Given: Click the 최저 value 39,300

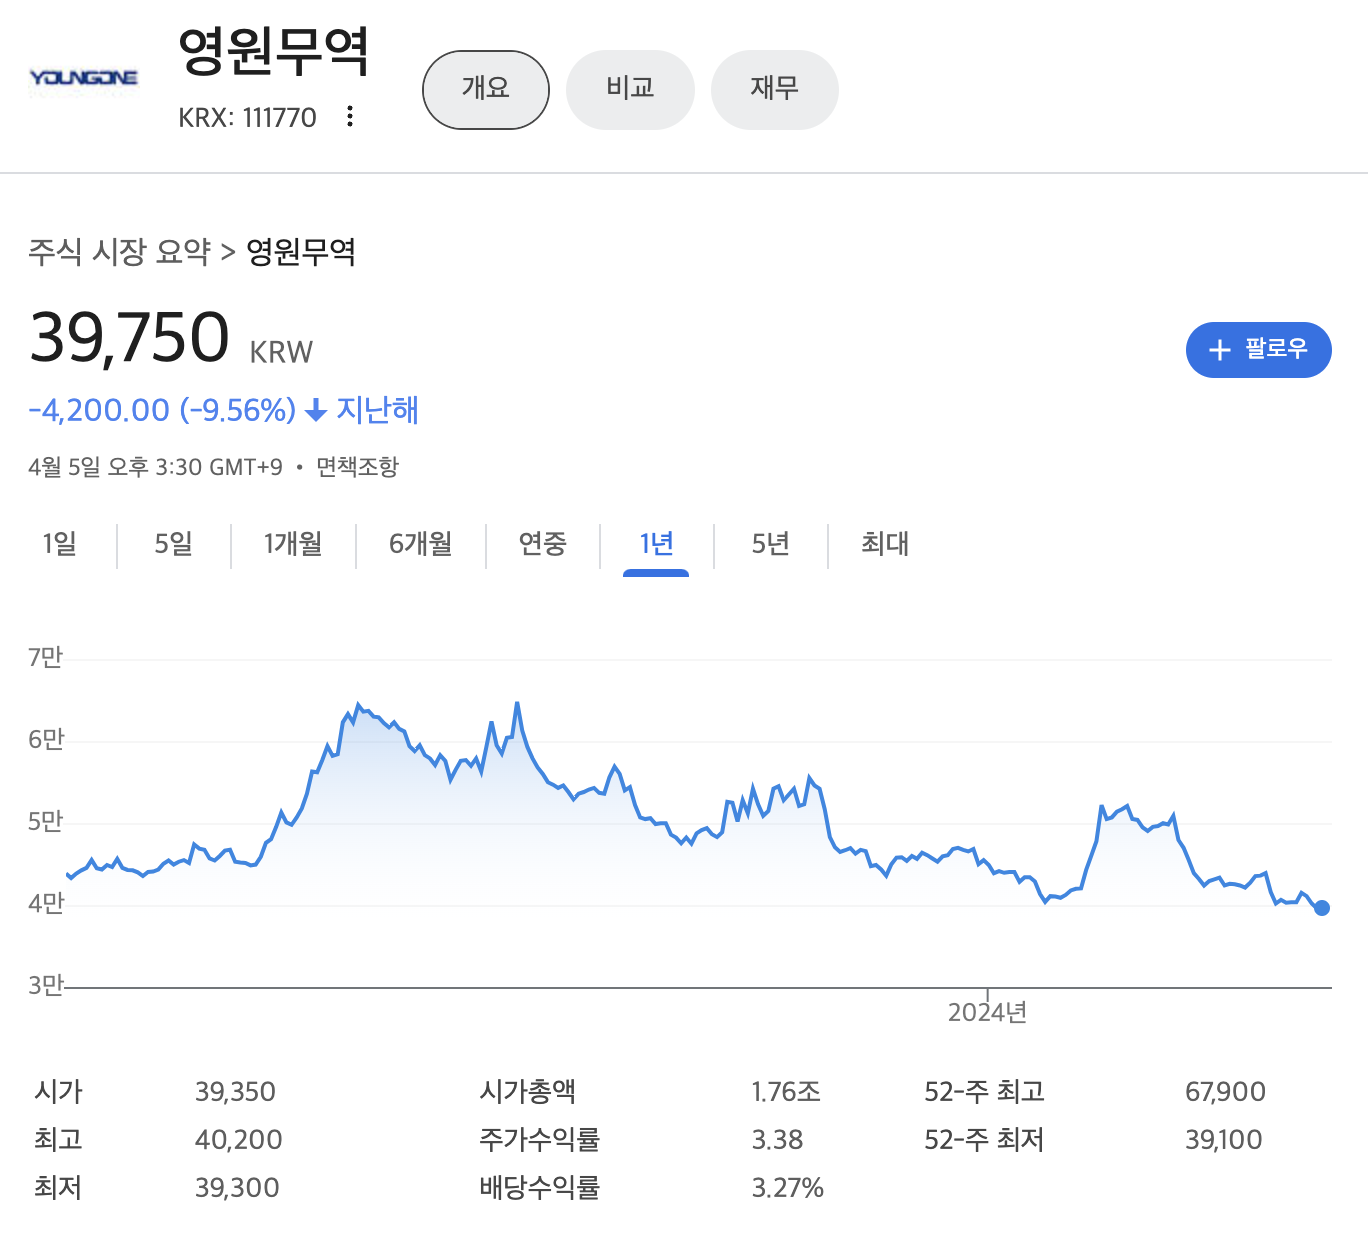Looking at the screenshot, I should click(237, 1188).
